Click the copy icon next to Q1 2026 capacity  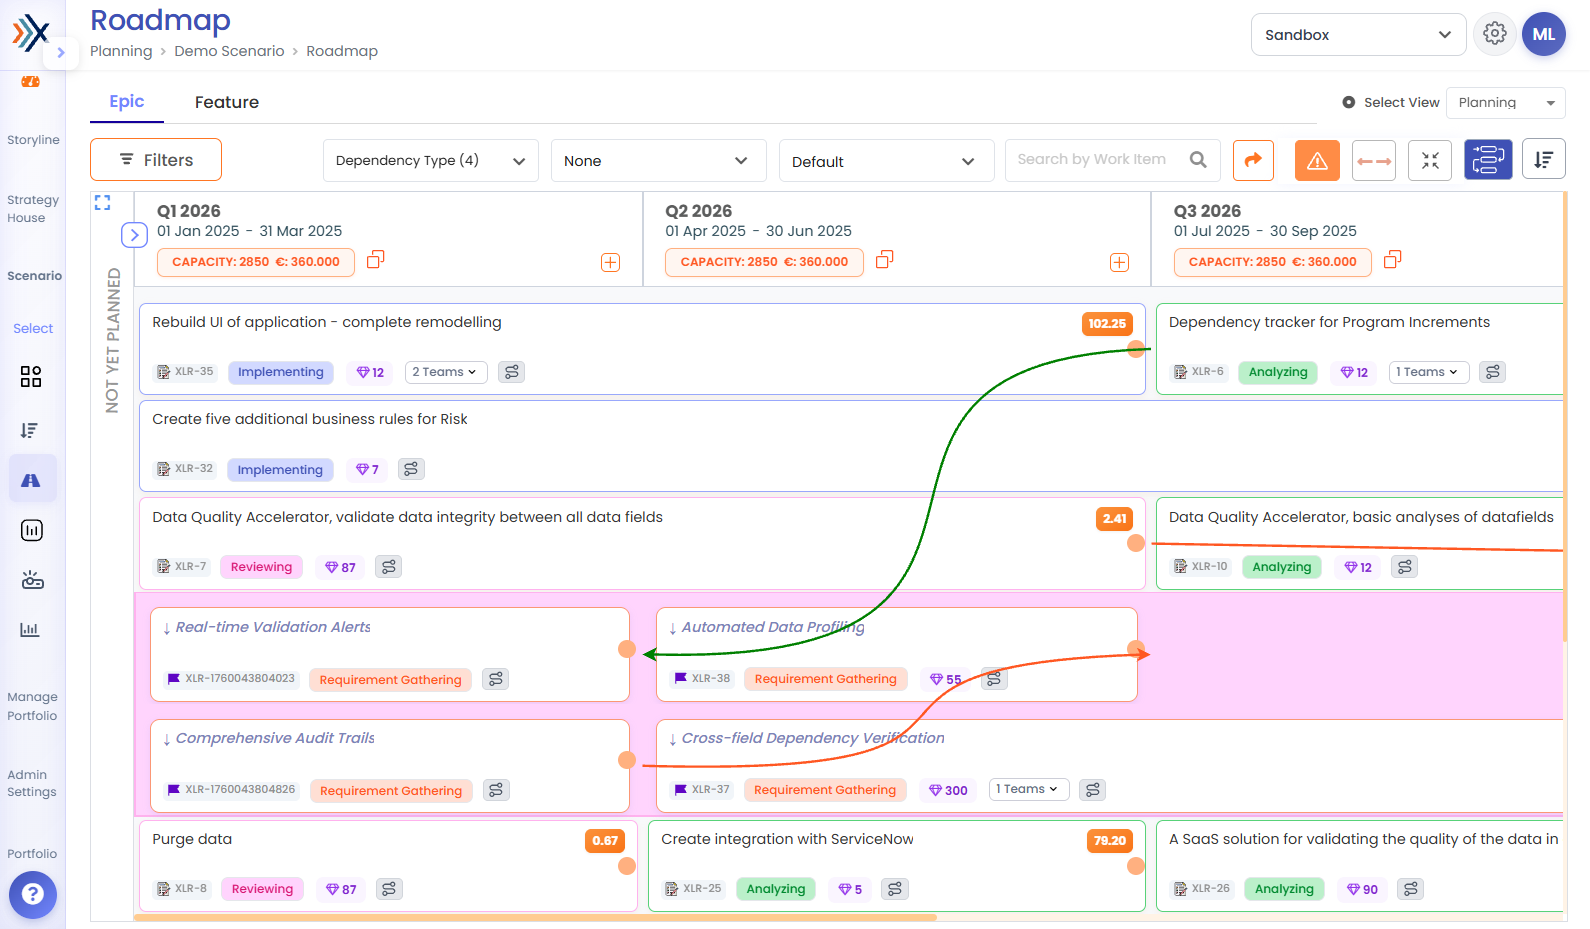pyautogui.click(x=375, y=260)
